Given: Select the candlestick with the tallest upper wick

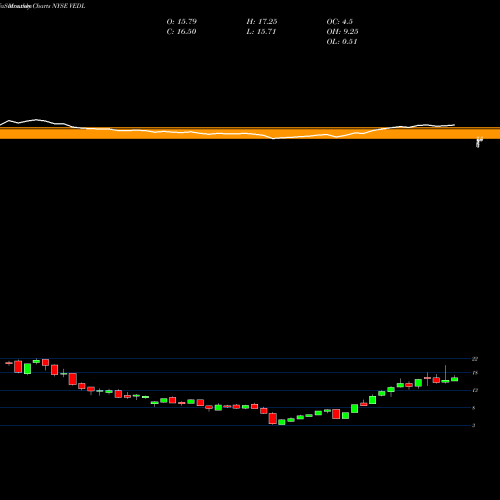Looking at the screenshot, I should click(445, 381).
